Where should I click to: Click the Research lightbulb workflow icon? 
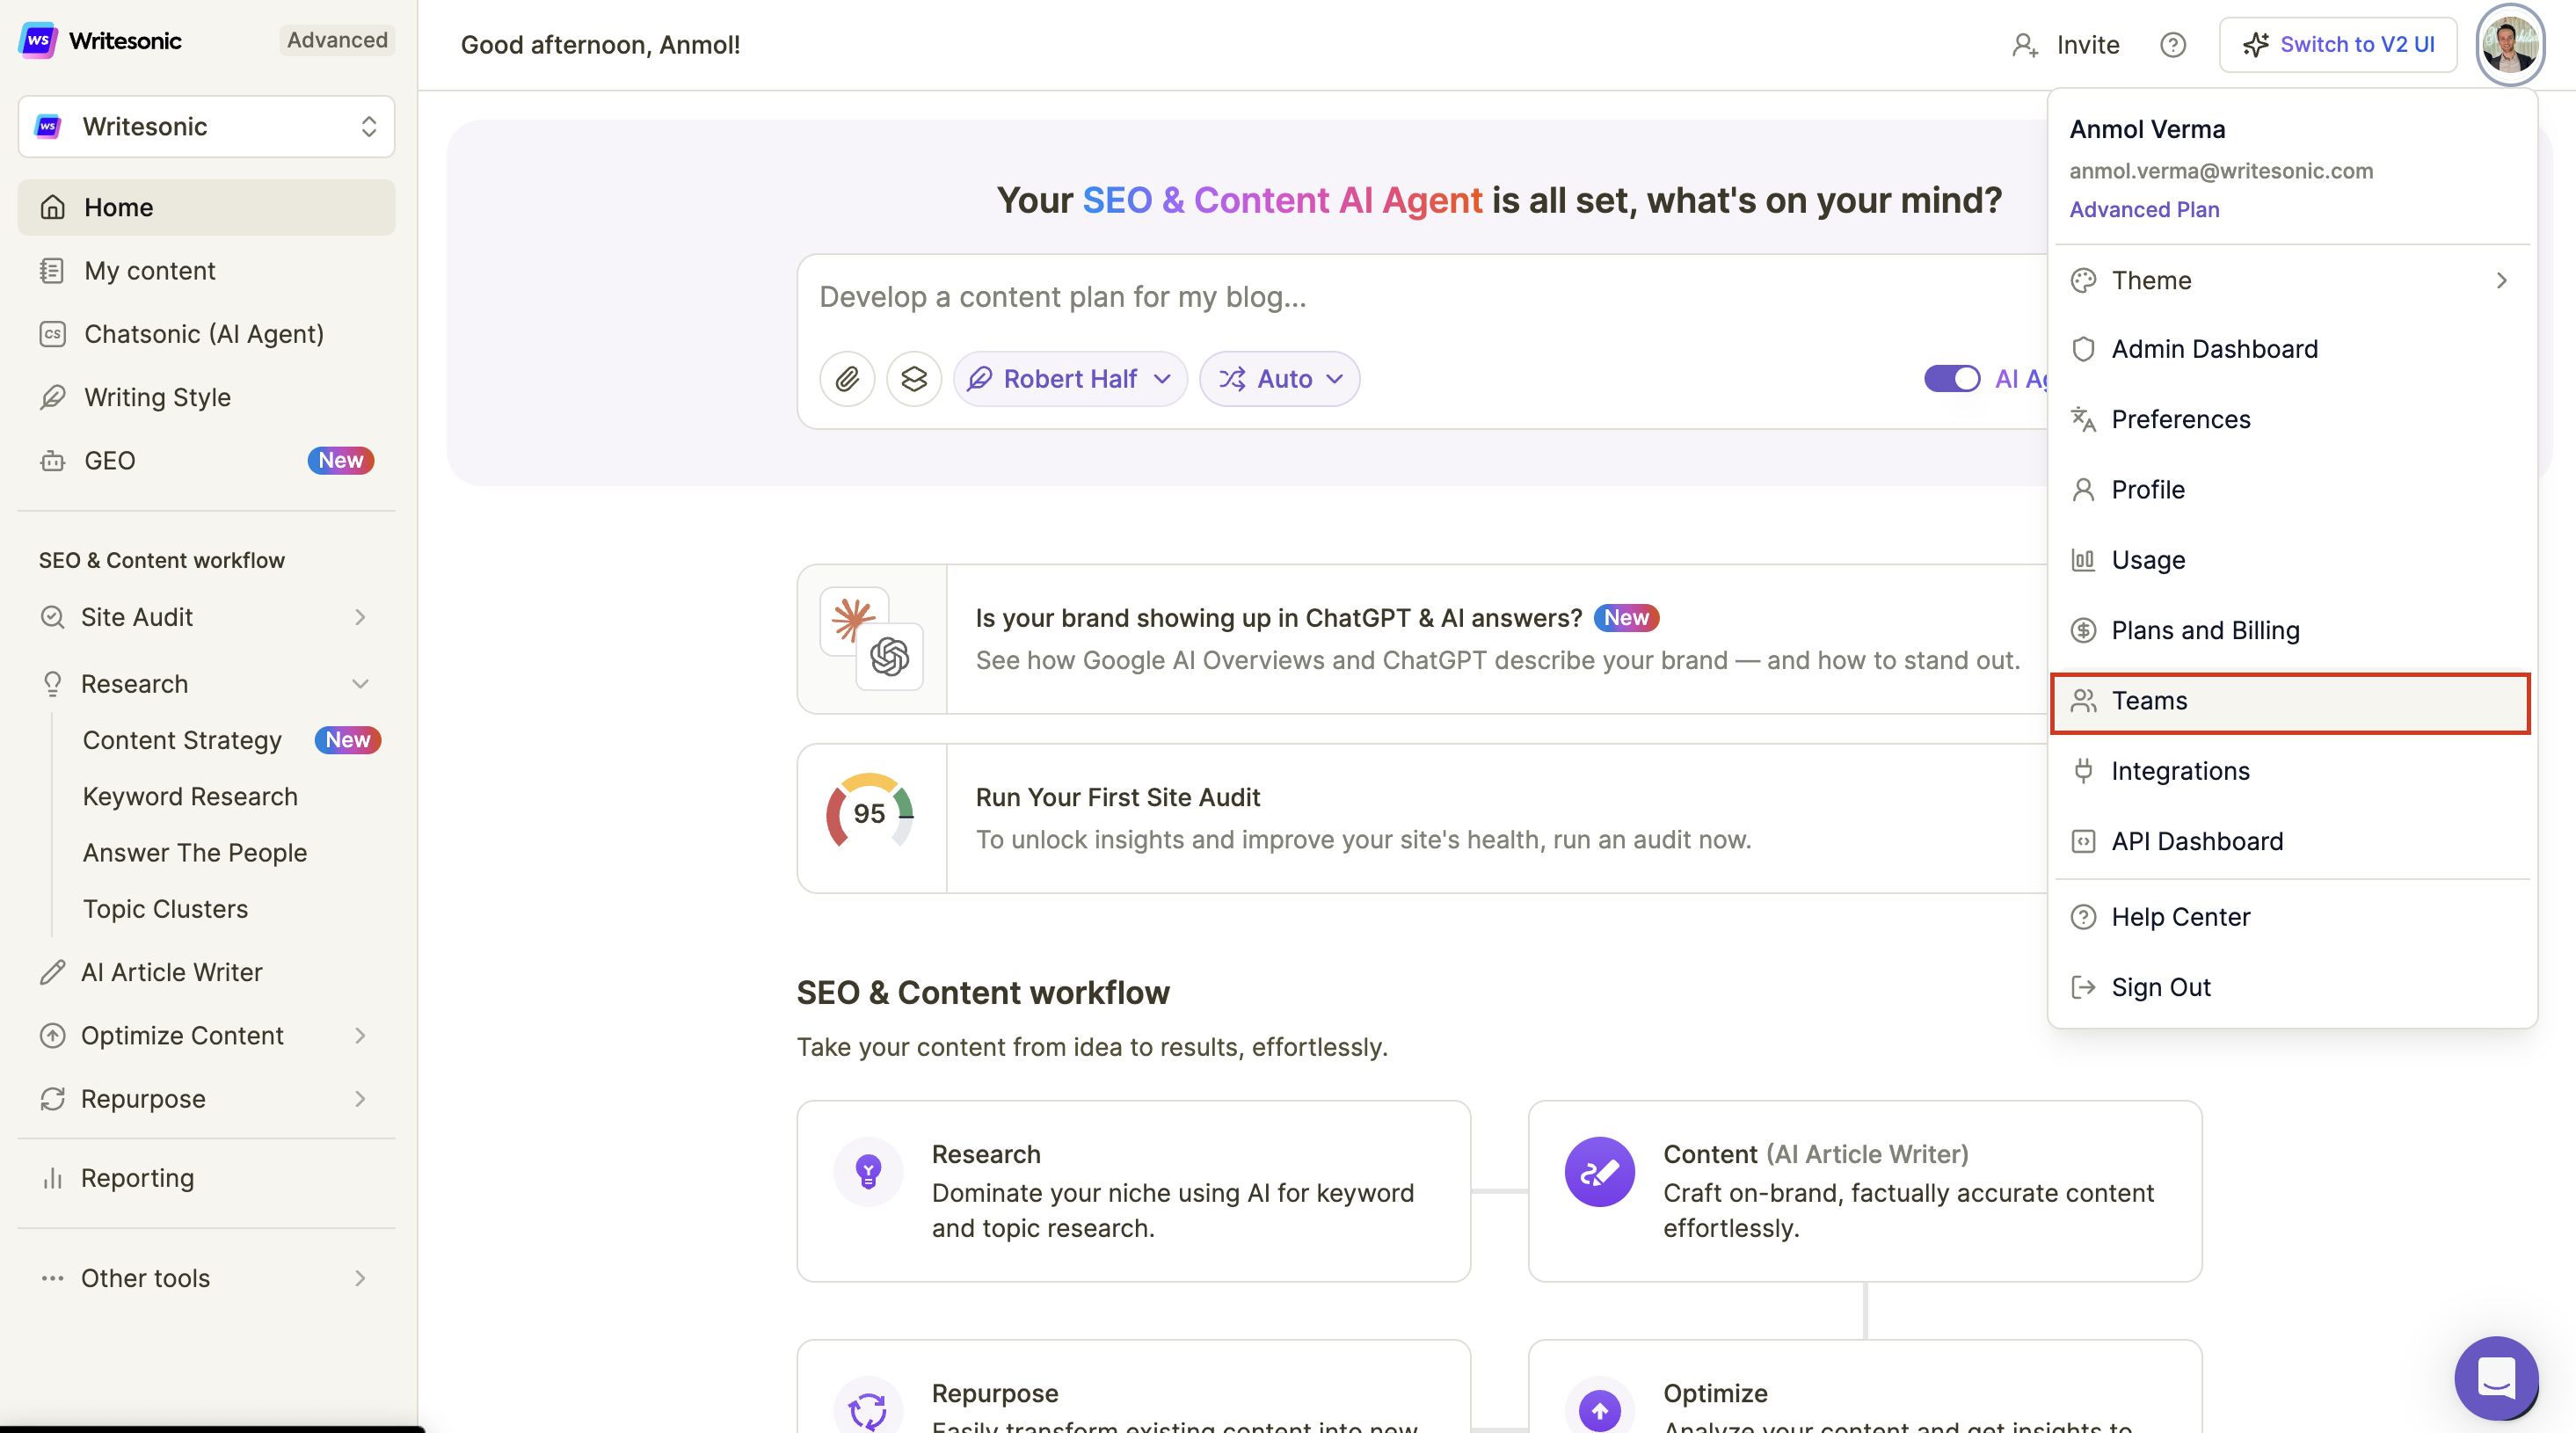tap(868, 1171)
